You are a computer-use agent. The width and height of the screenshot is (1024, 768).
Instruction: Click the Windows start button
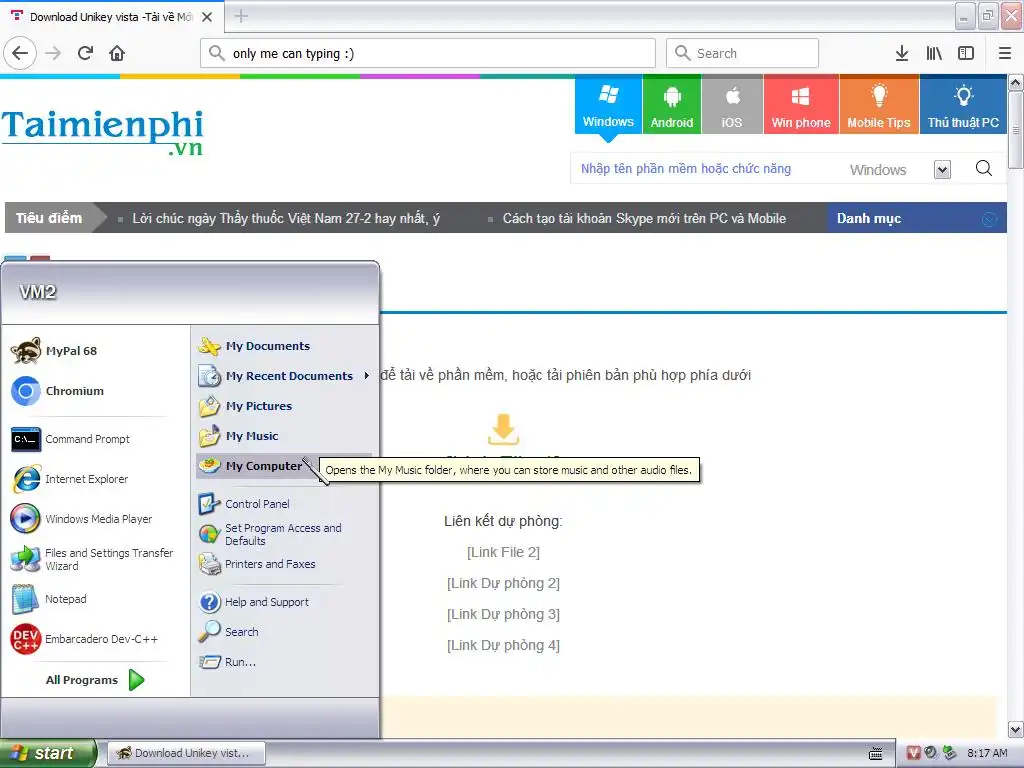coord(48,754)
